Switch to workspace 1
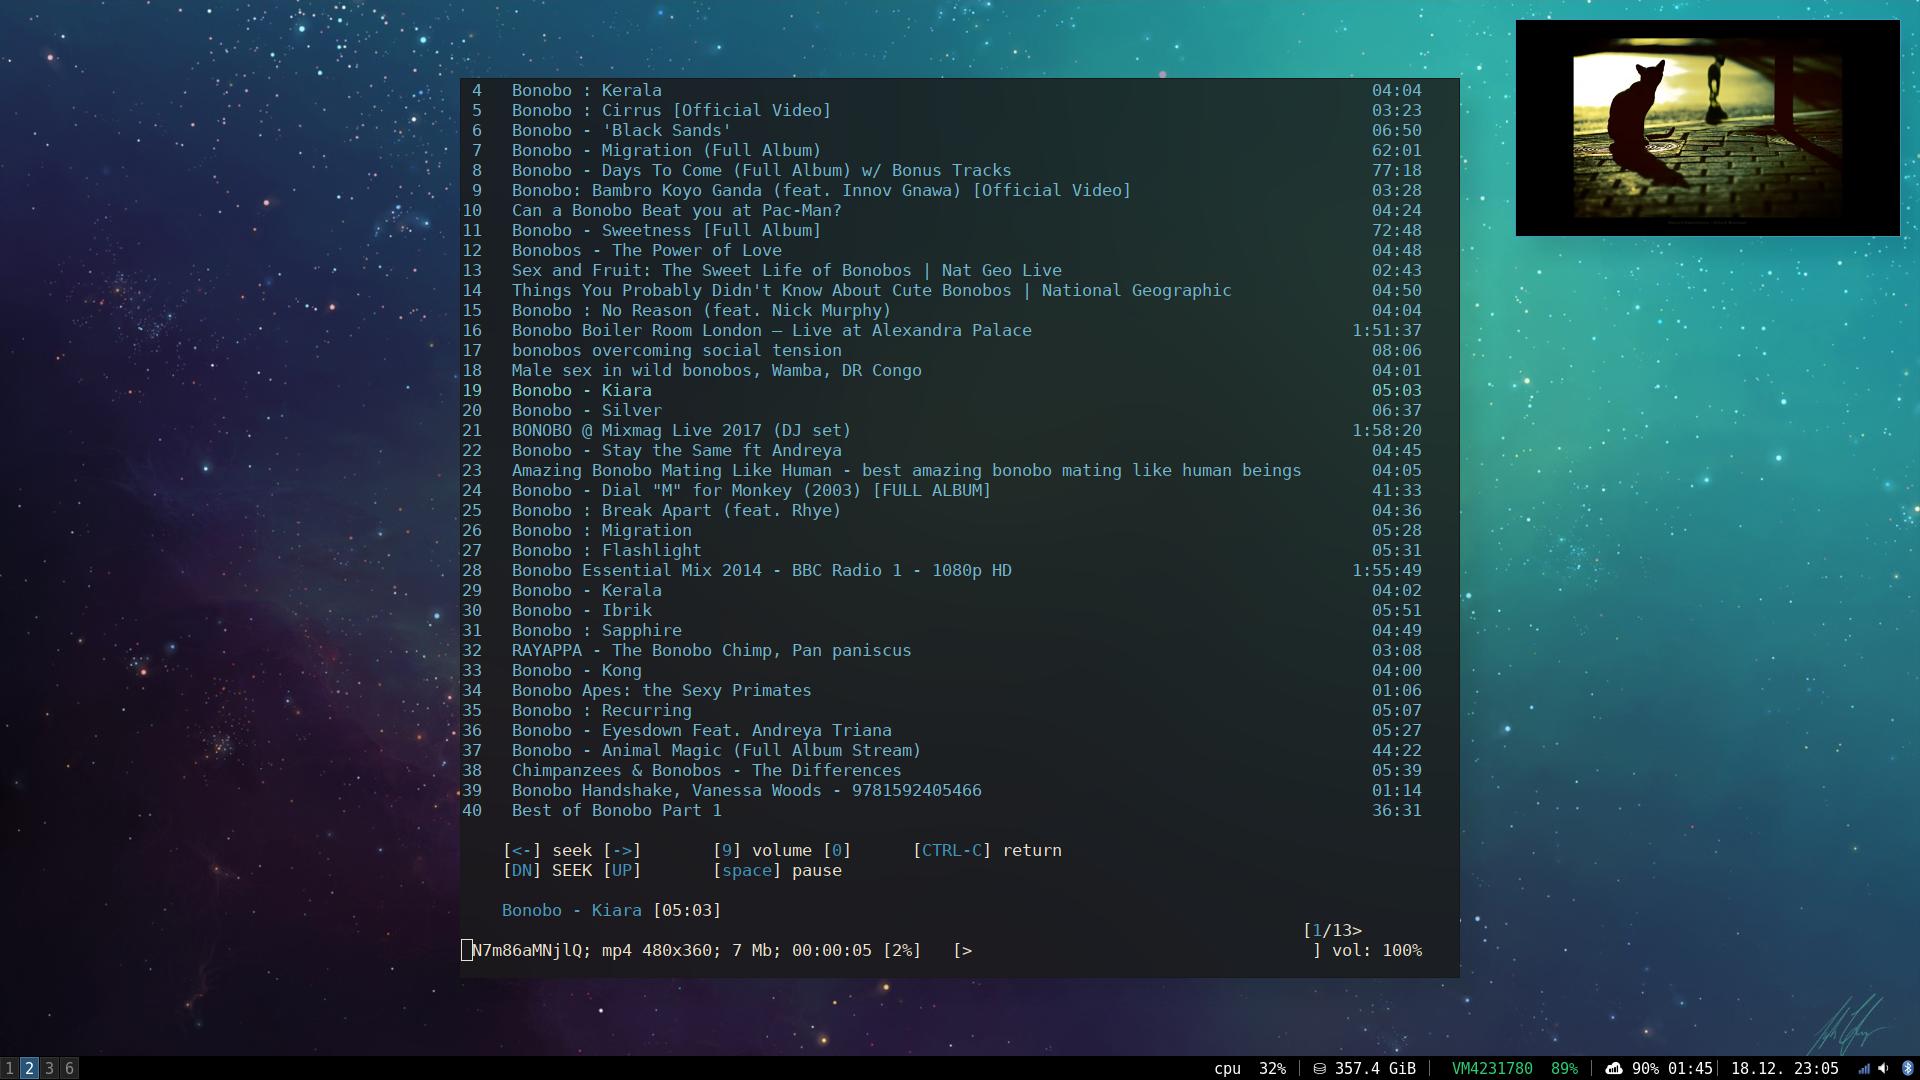This screenshot has width=1920, height=1080. 9,1068
